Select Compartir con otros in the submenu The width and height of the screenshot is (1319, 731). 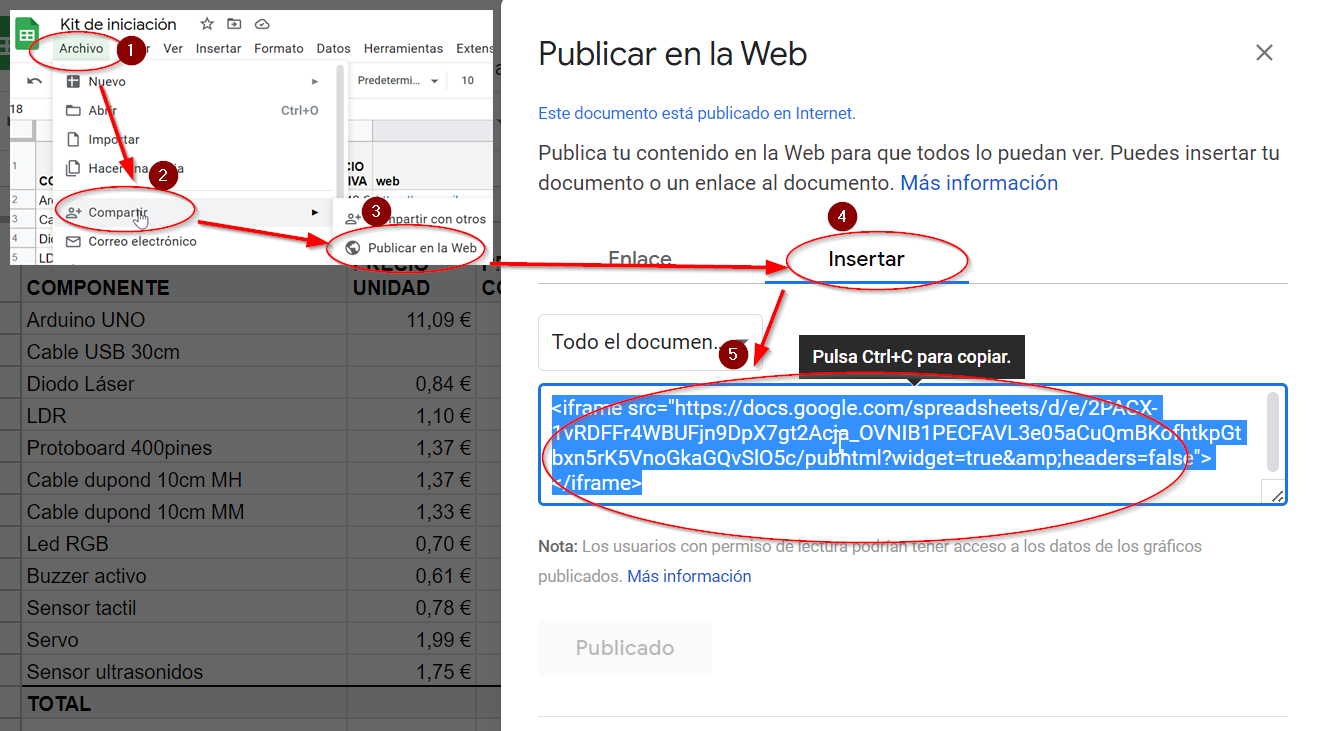pyautogui.click(x=413, y=219)
